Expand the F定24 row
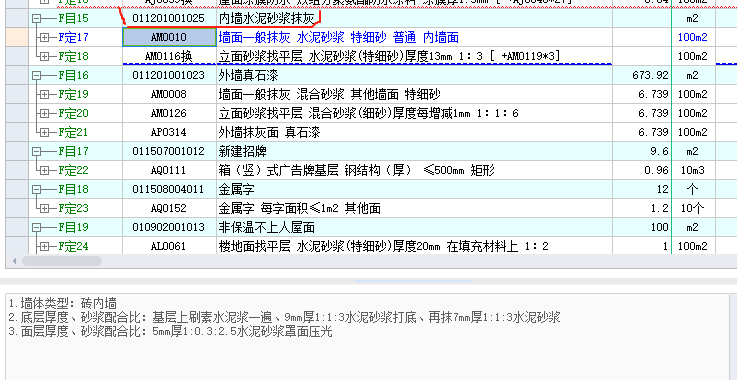This screenshot has width=737, height=380. tap(45, 246)
